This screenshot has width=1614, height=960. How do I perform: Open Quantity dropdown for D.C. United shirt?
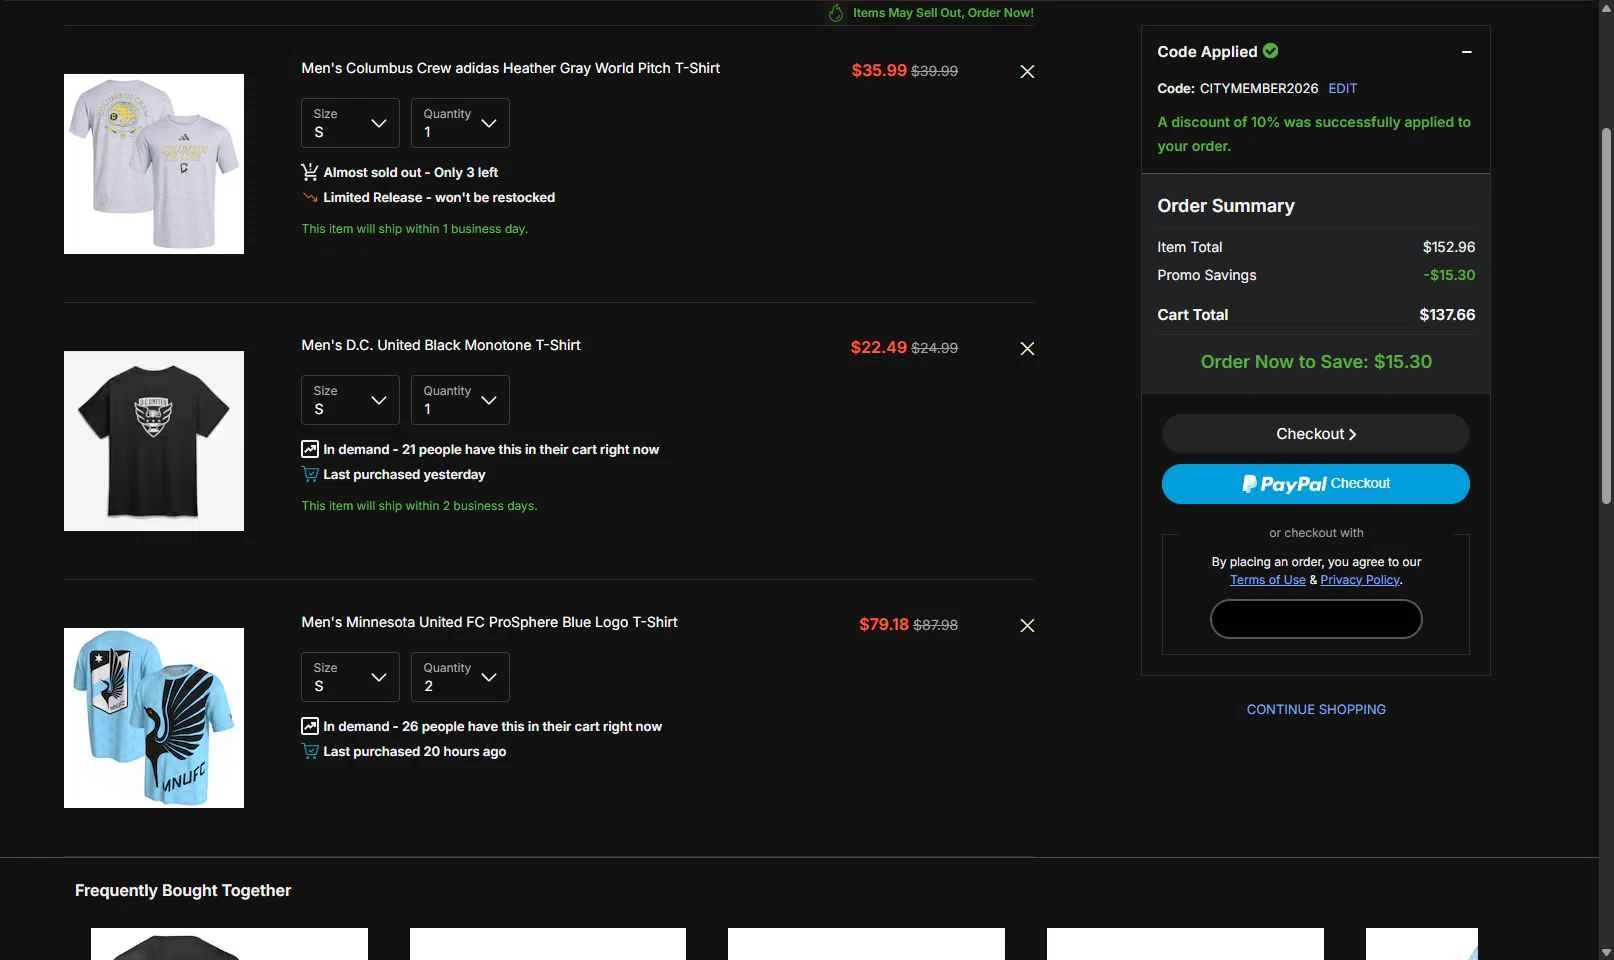460,400
